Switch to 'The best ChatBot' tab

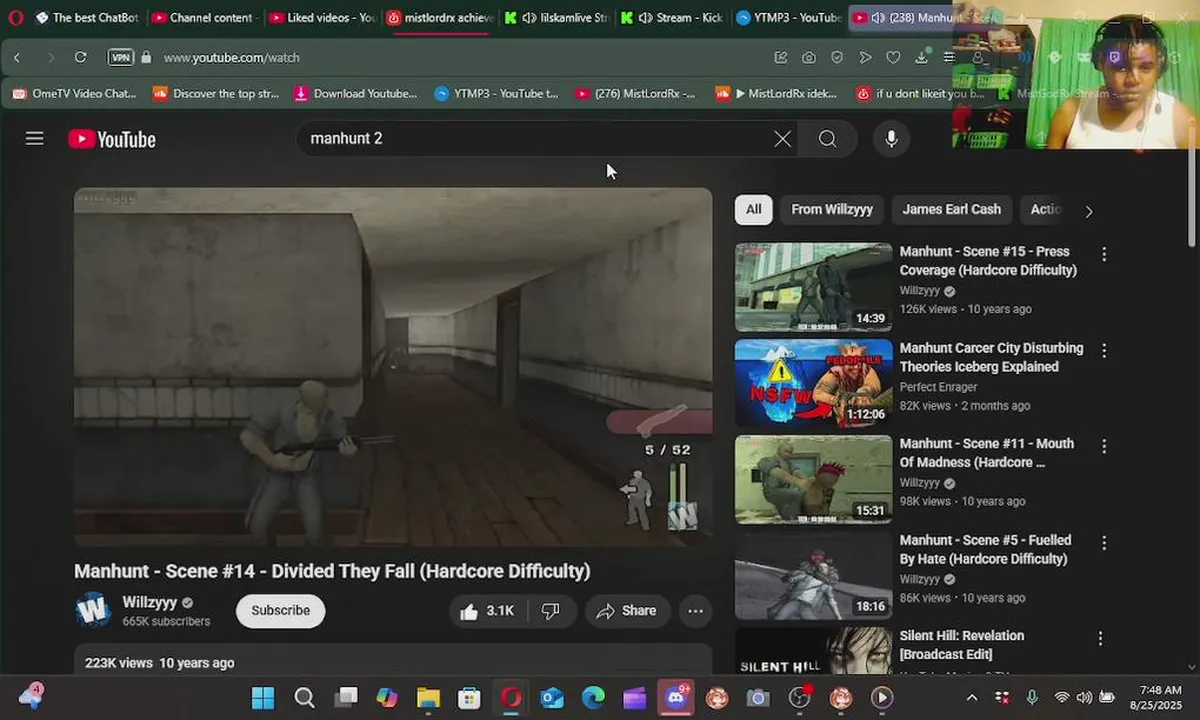click(x=87, y=17)
